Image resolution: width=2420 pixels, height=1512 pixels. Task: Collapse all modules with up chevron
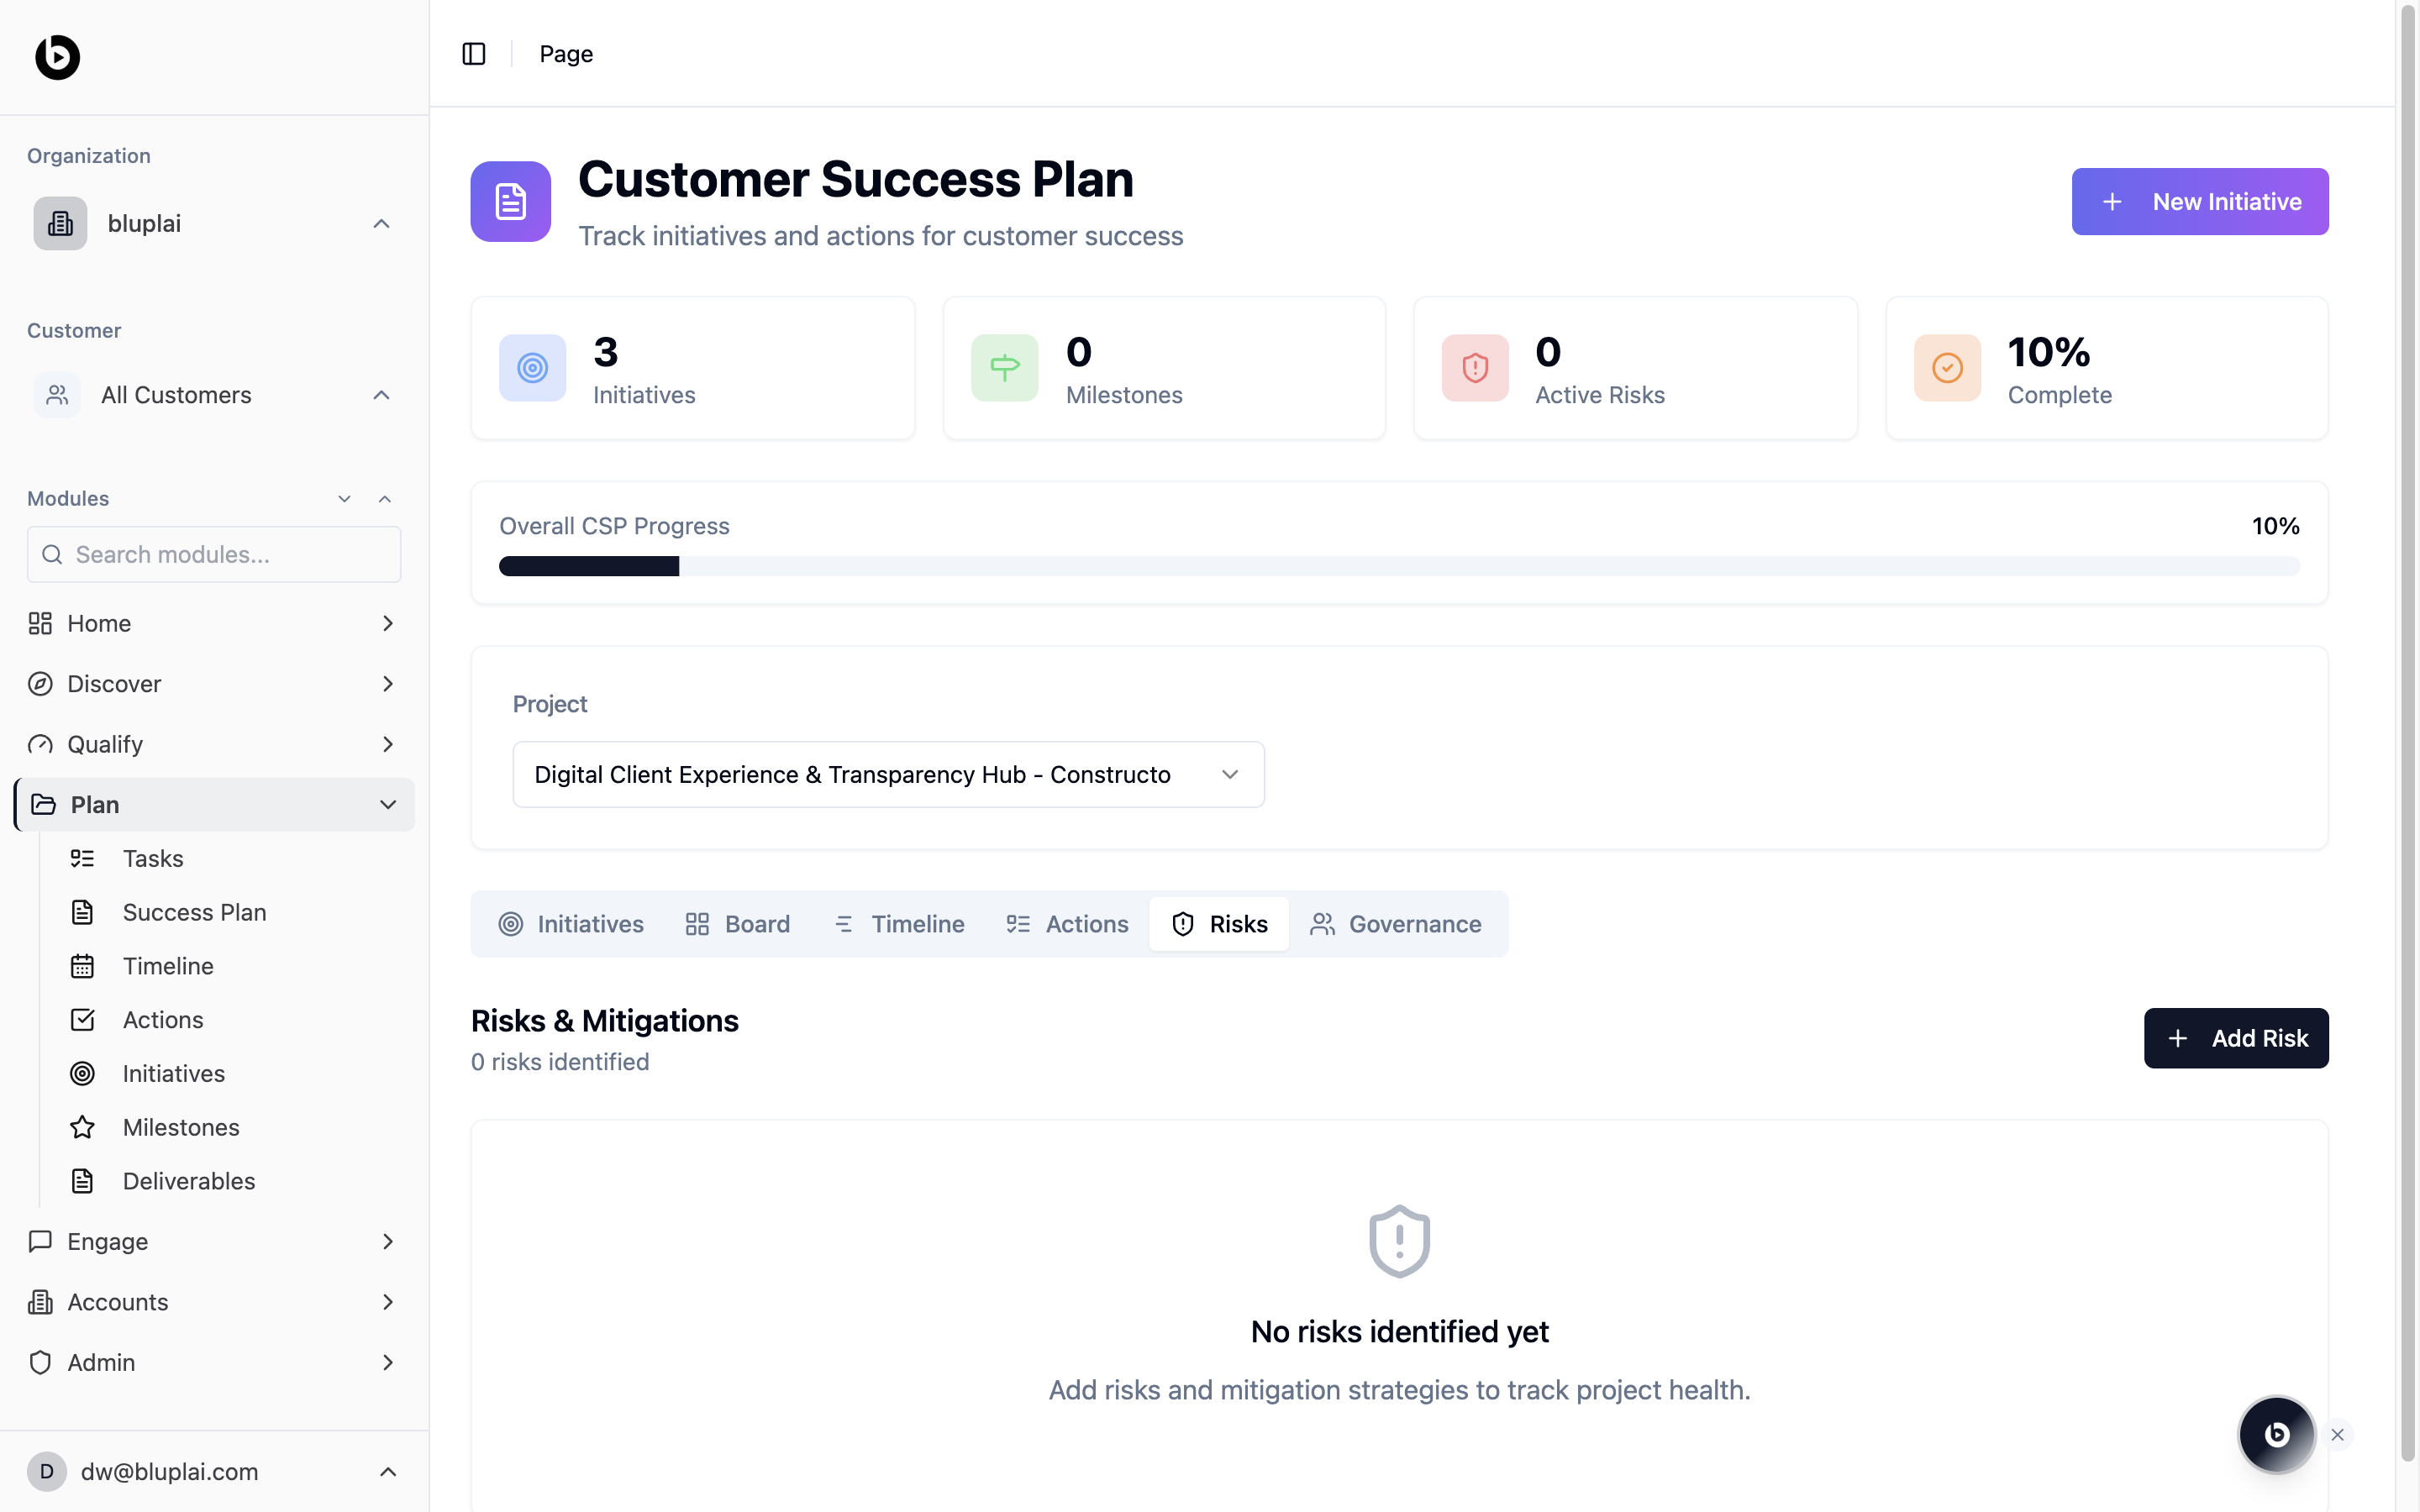click(x=385, y=499)
